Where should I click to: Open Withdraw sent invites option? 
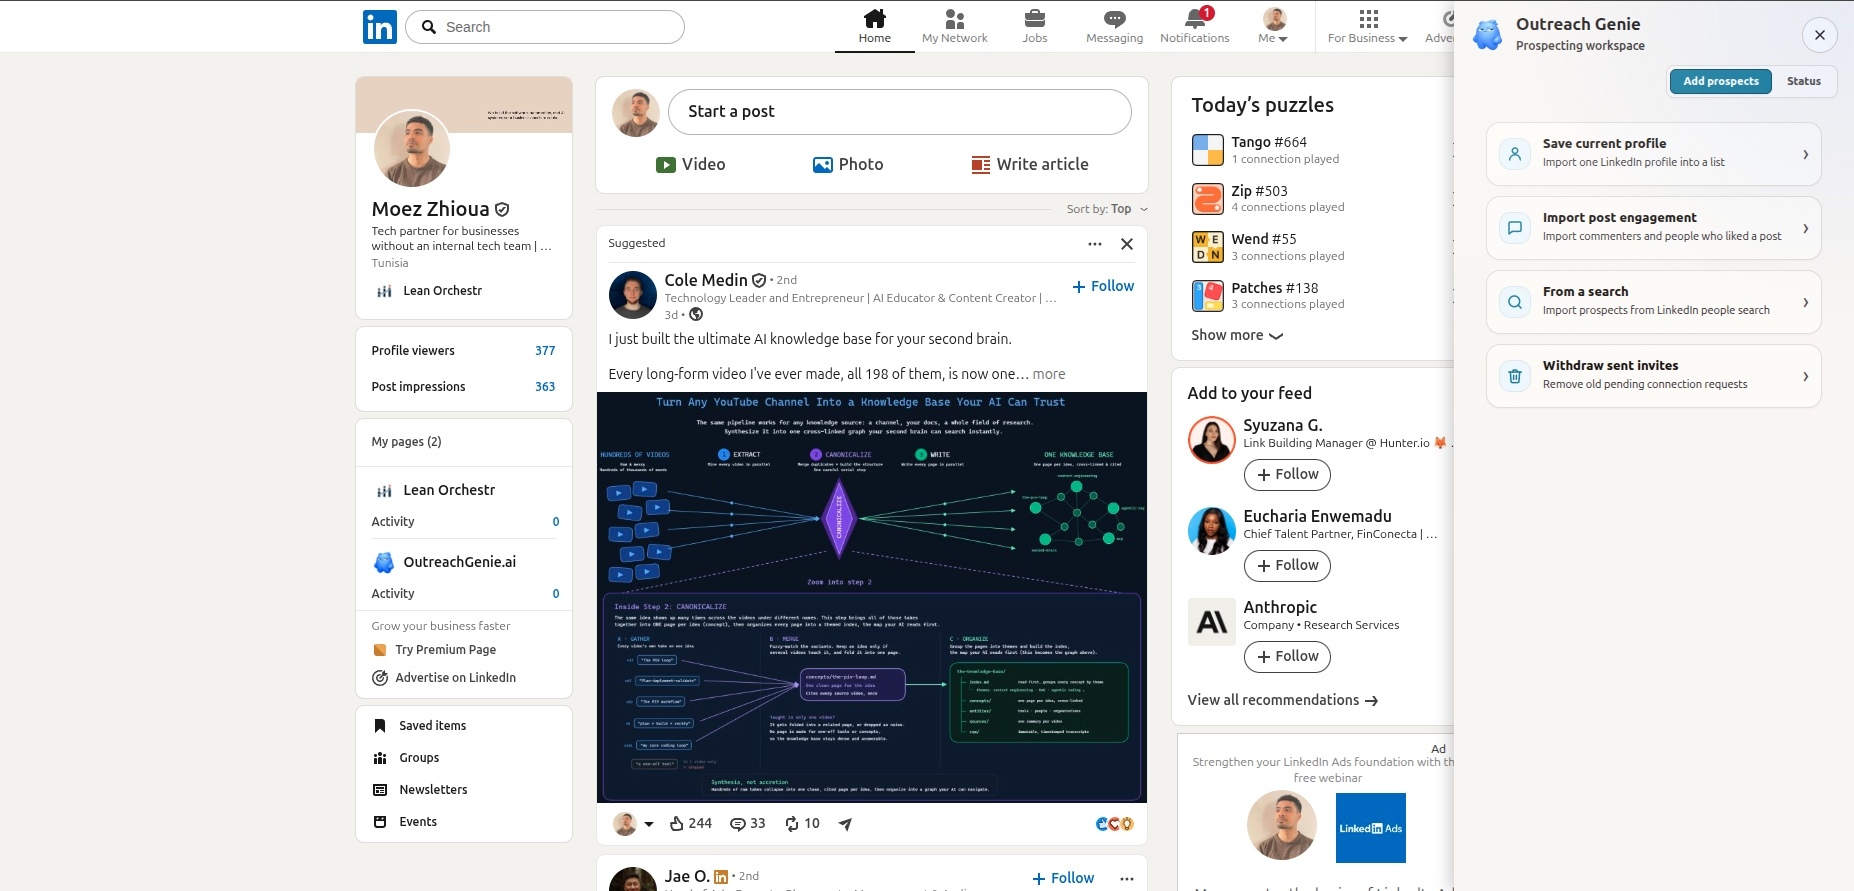pyautogui.click(x=1653, y=376)
